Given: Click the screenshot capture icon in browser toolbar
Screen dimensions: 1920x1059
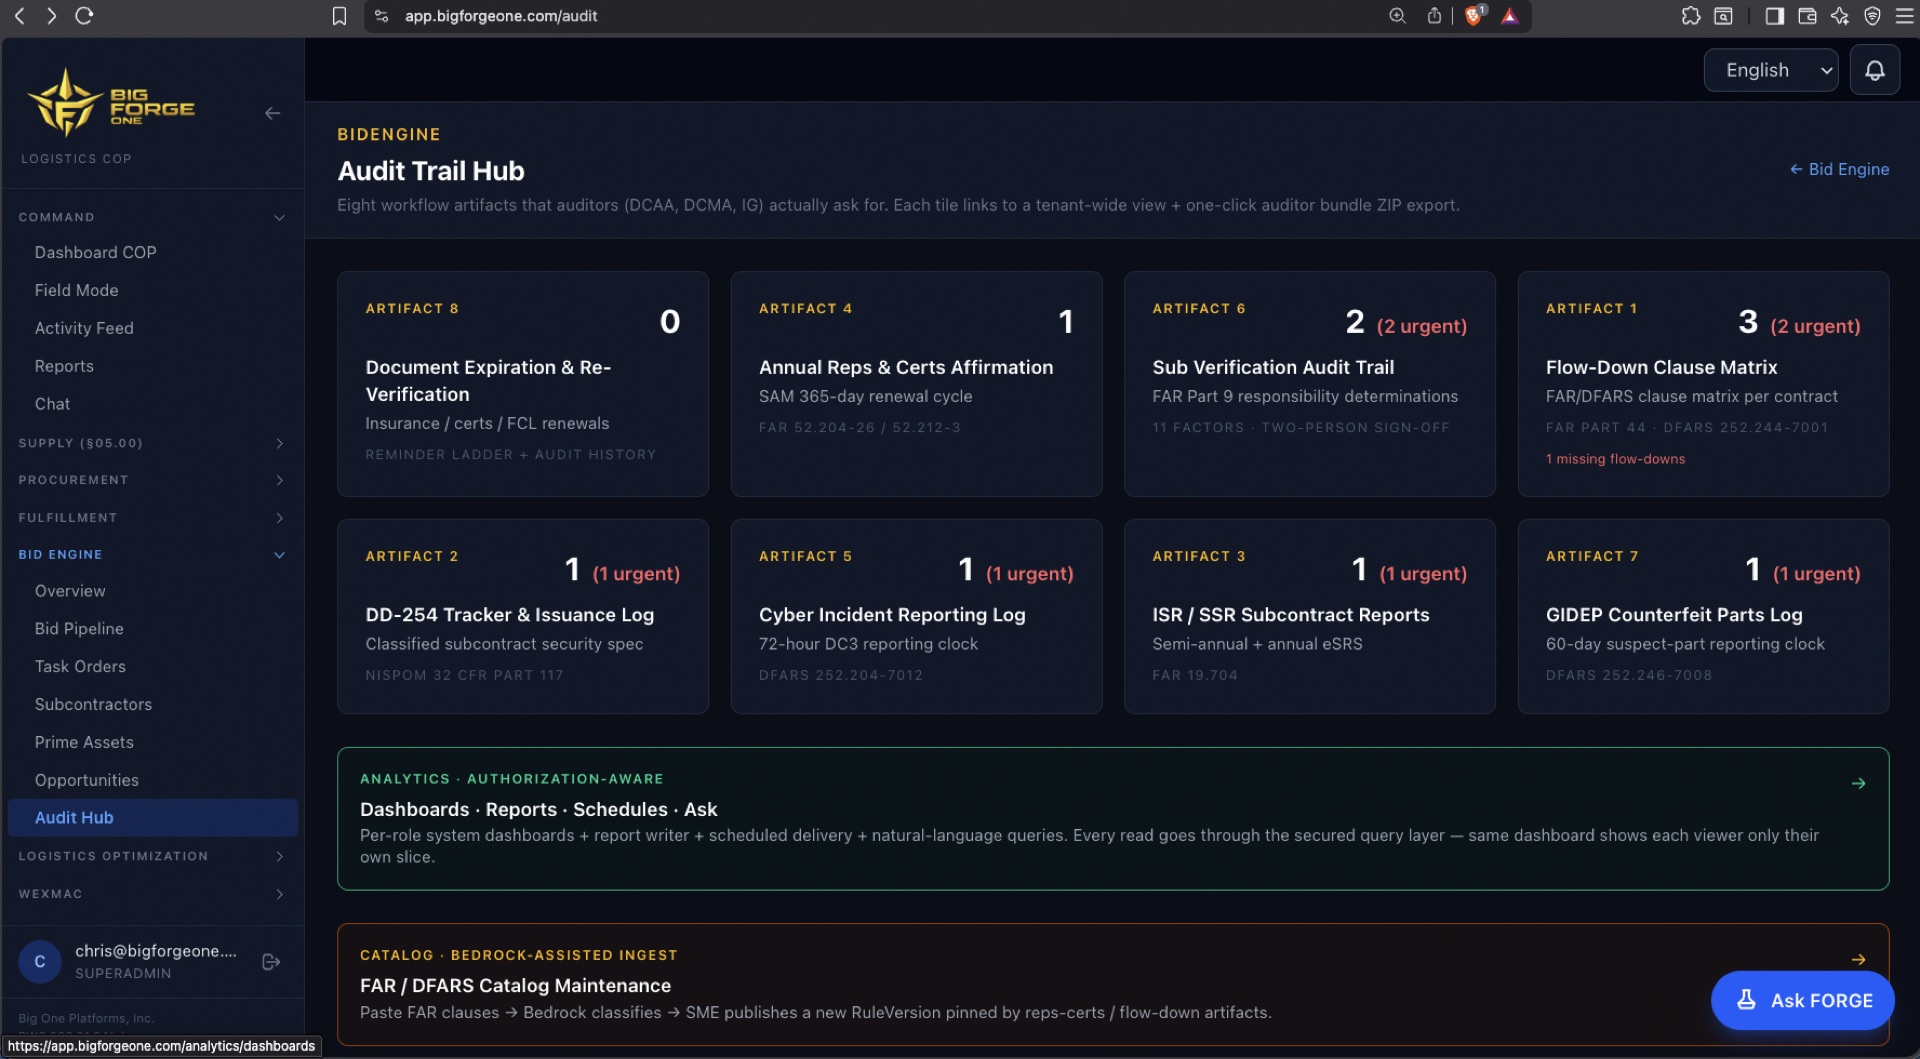Looking at the screenshot, I should [x=1724, y=16].
